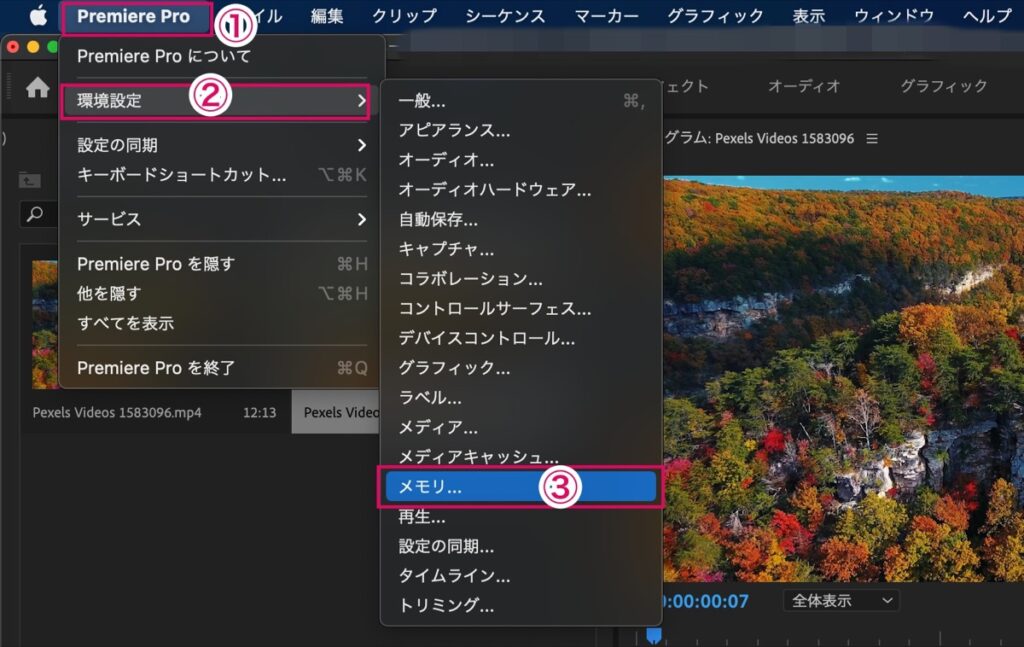1024x647 pixels.
Task: Select すべてを表示
Action: click(222, 323)
